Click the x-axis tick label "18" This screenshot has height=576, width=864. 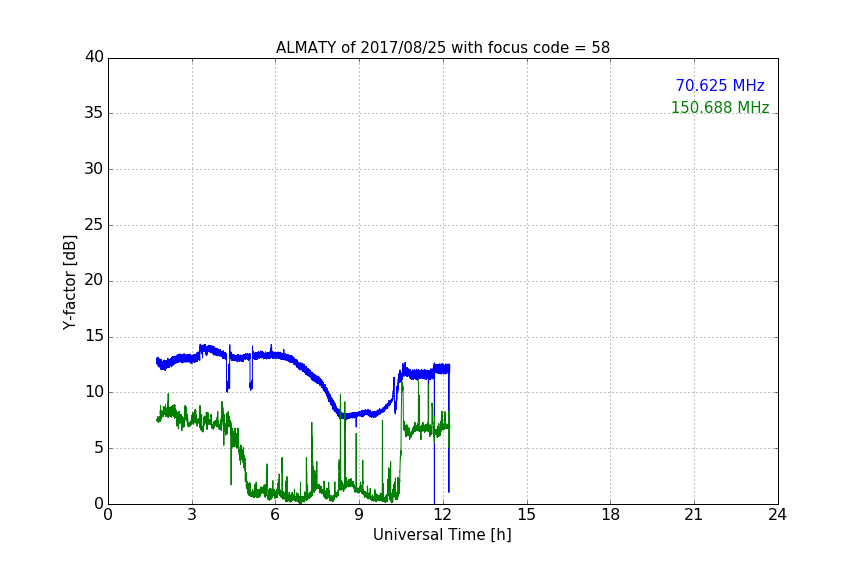pos(611,515)
